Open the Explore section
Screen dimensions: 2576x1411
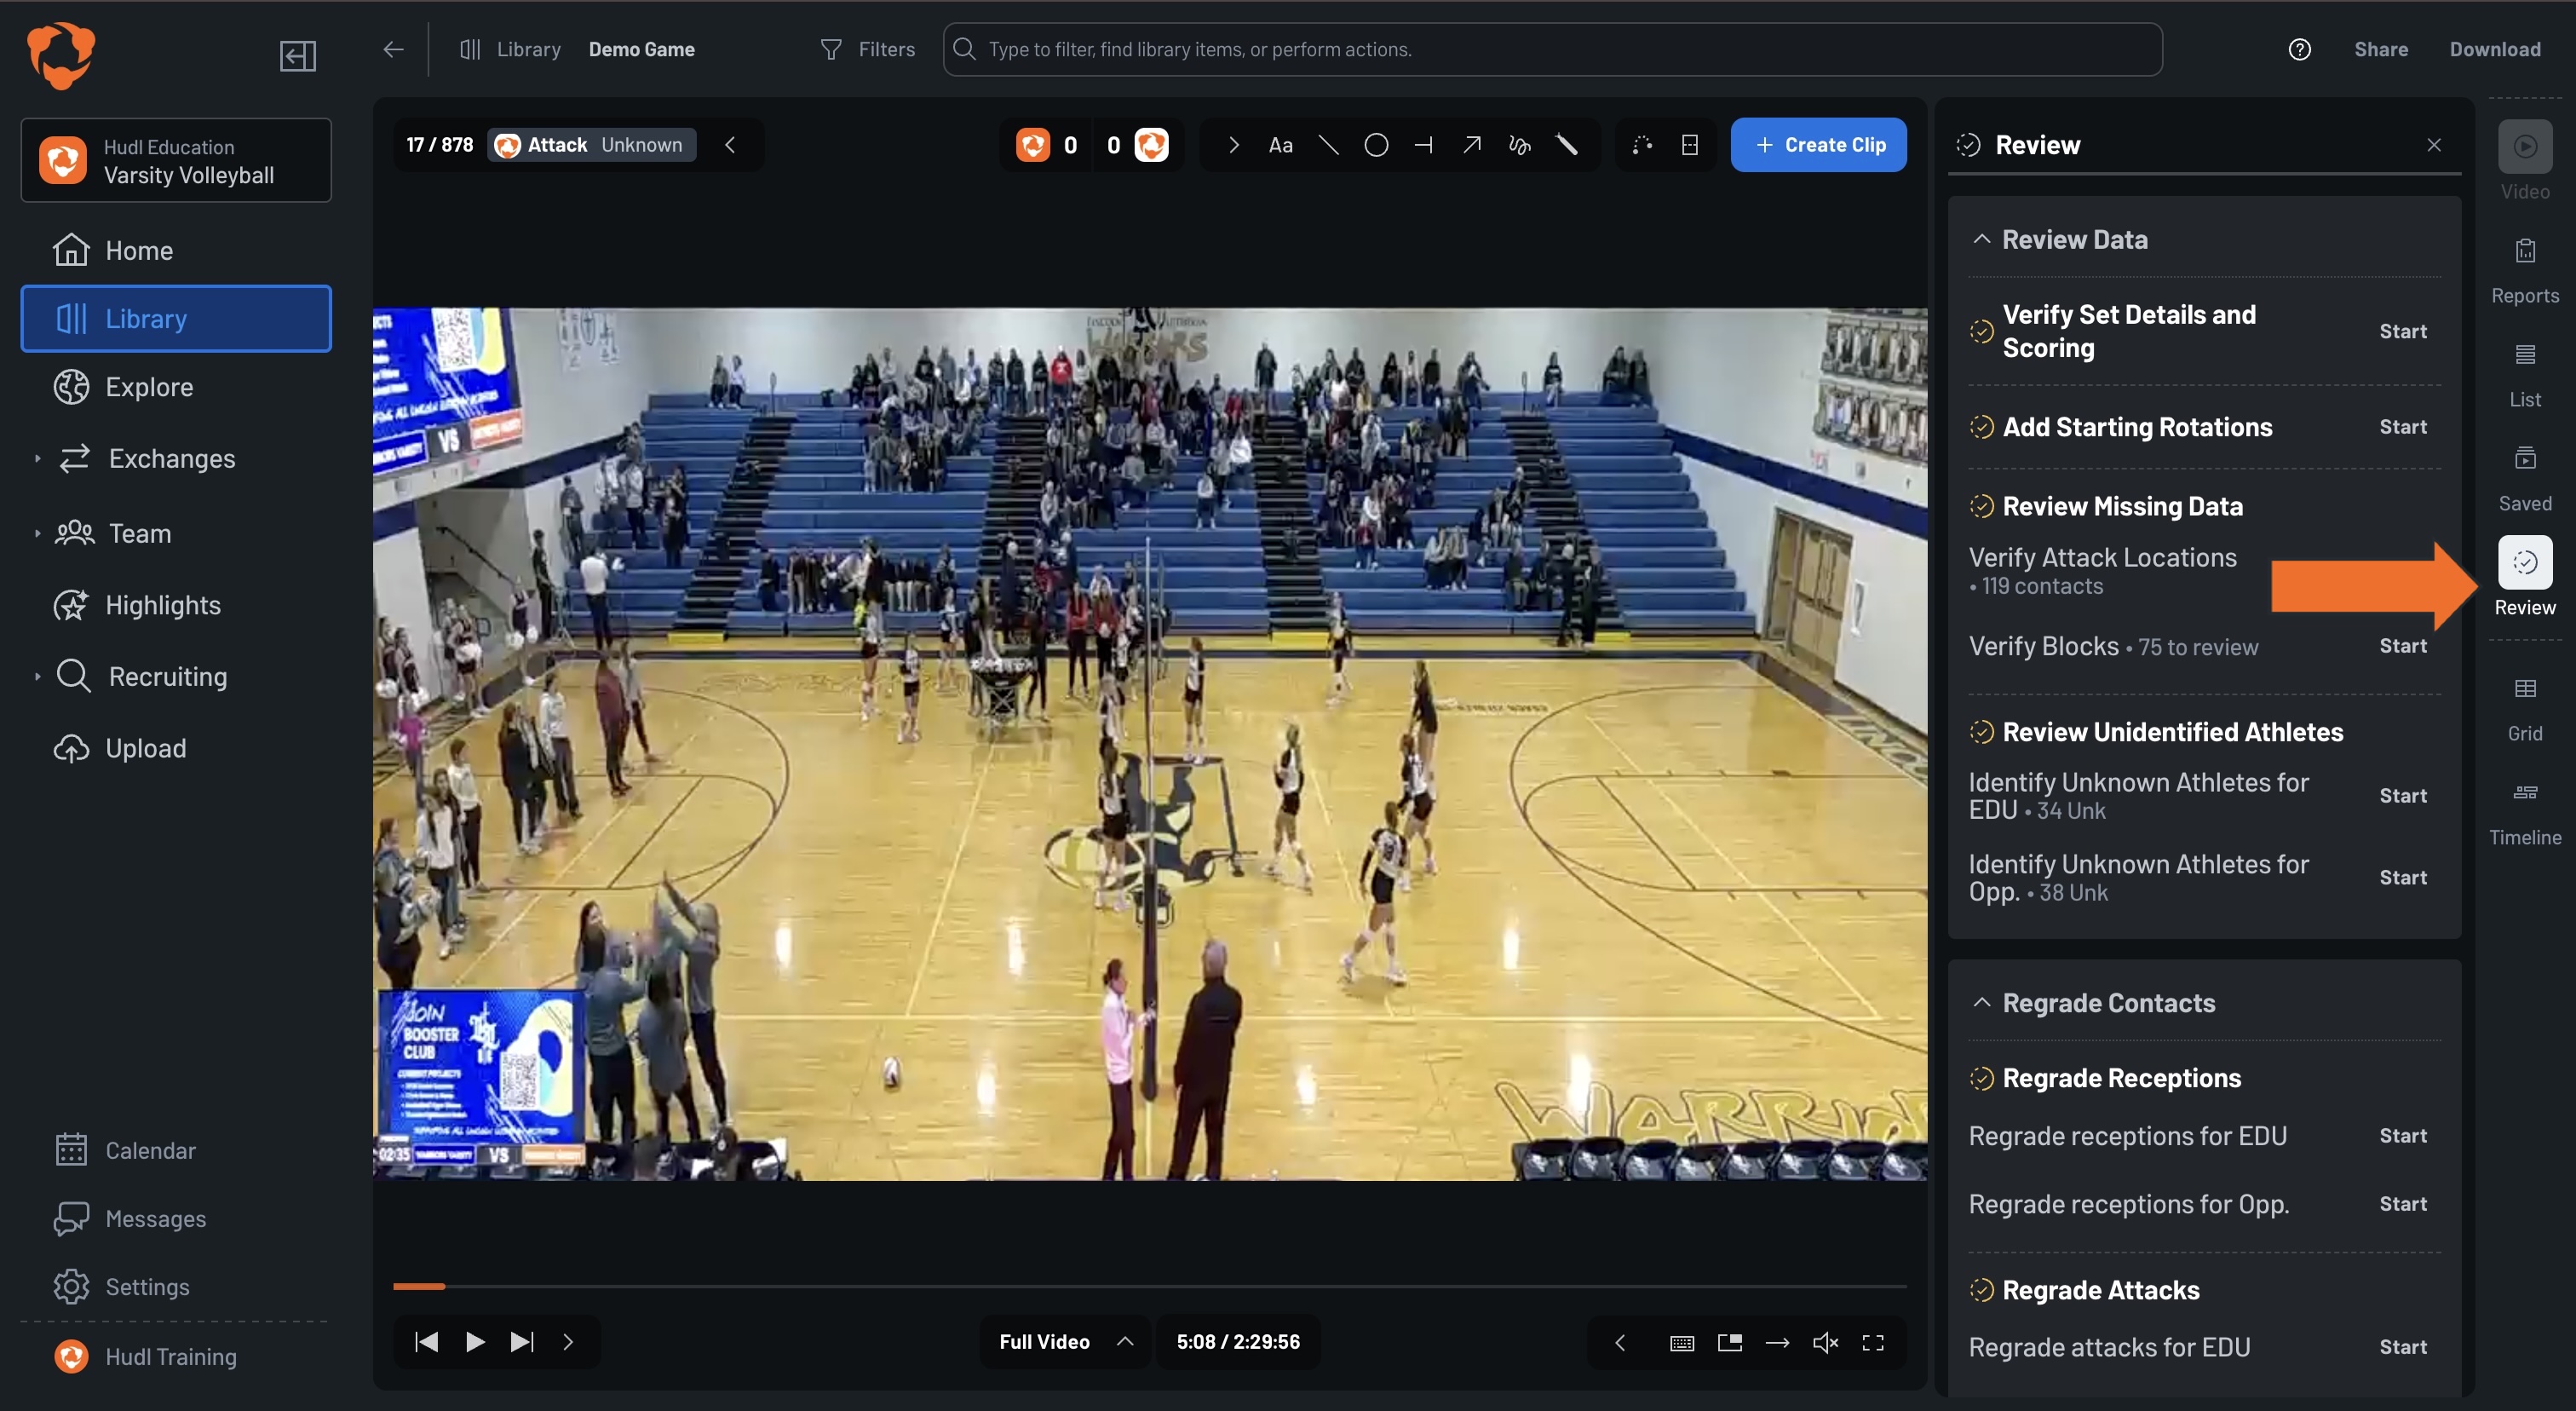pyautogui.click(x=176, y=387)
